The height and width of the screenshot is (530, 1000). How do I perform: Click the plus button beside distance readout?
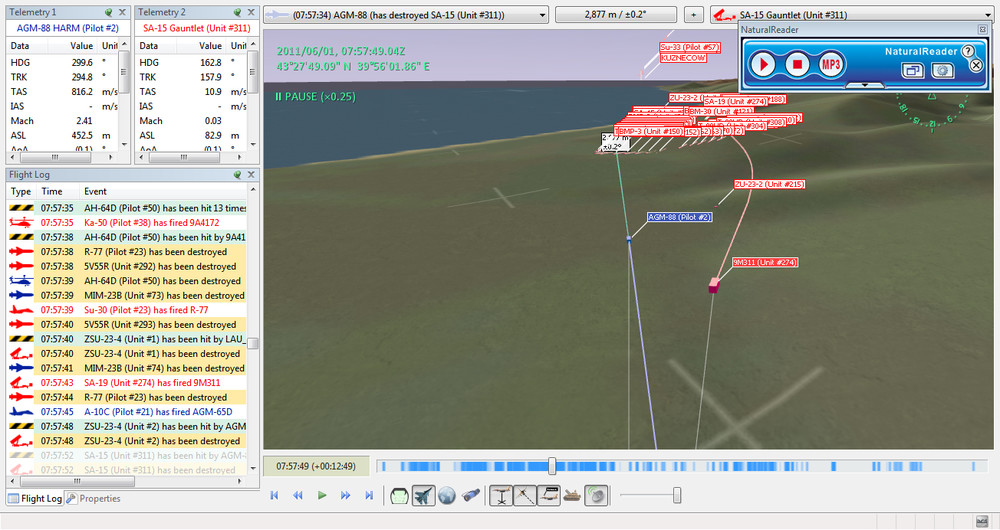693,15
